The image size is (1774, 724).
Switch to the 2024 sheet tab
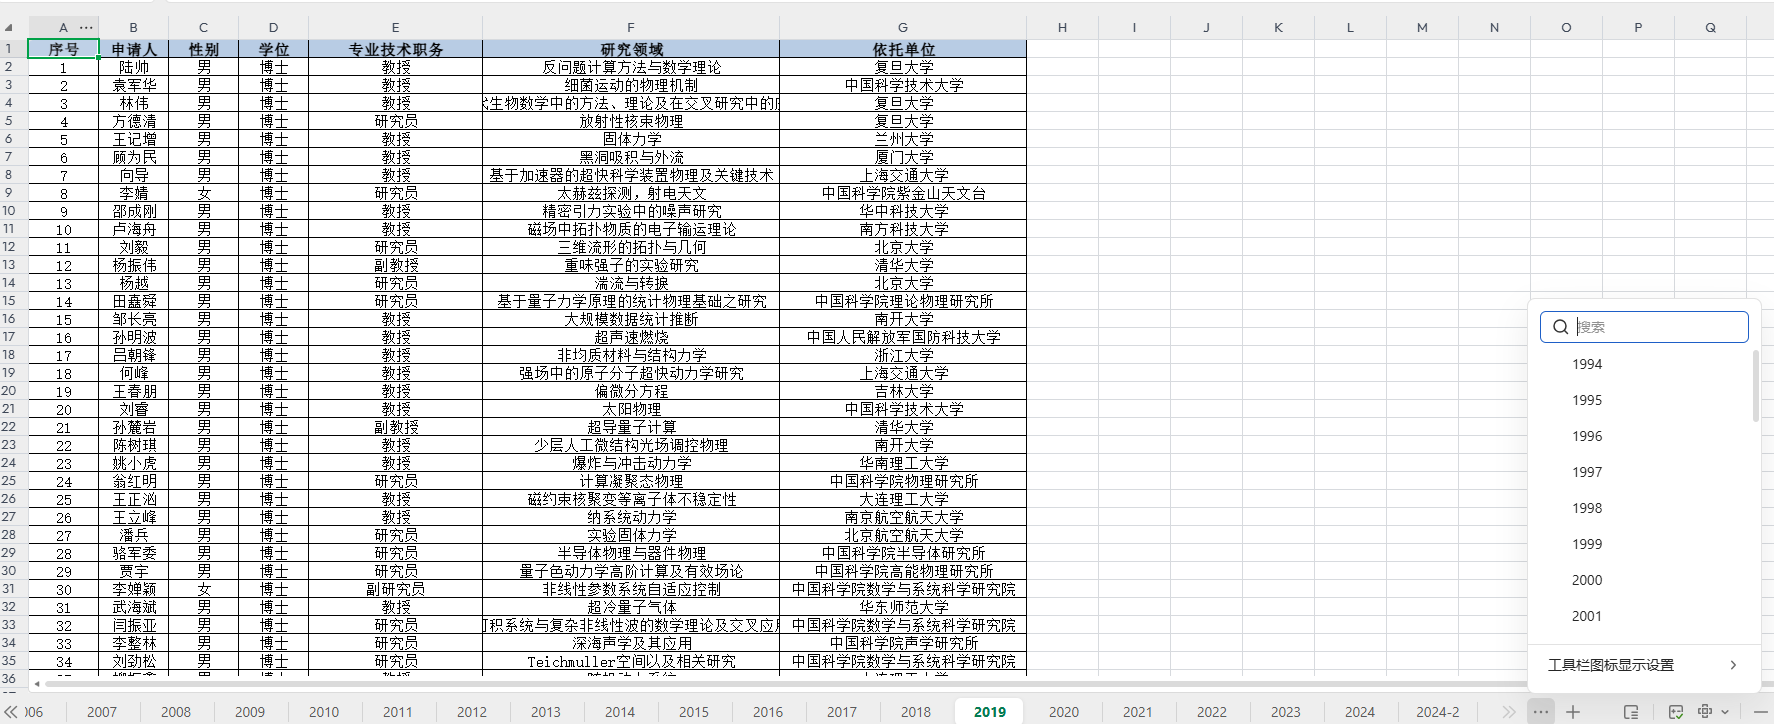[x=1360, y=712]
